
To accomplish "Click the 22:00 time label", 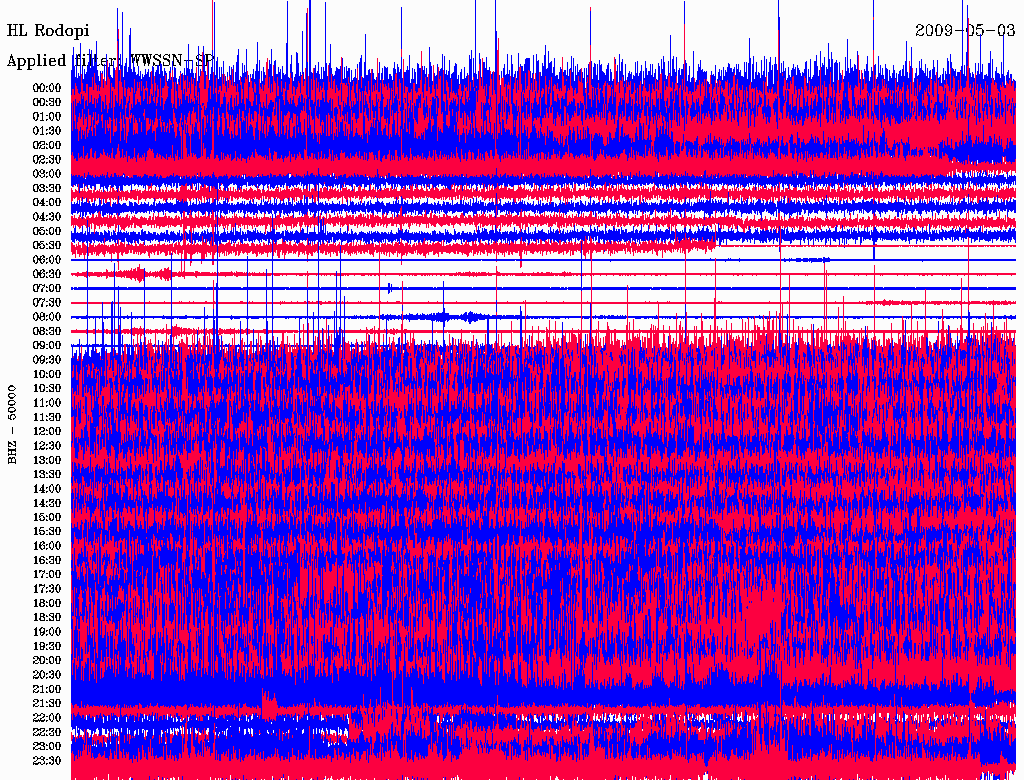I will 47,718.
